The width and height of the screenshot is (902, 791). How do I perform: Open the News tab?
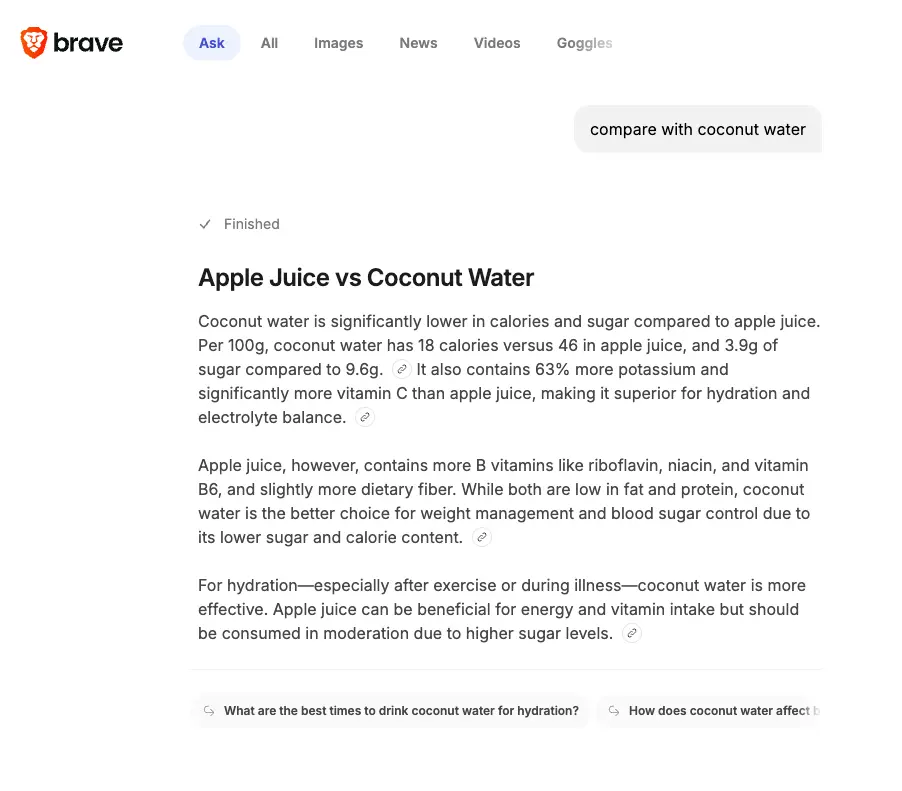tap(418, 43)
